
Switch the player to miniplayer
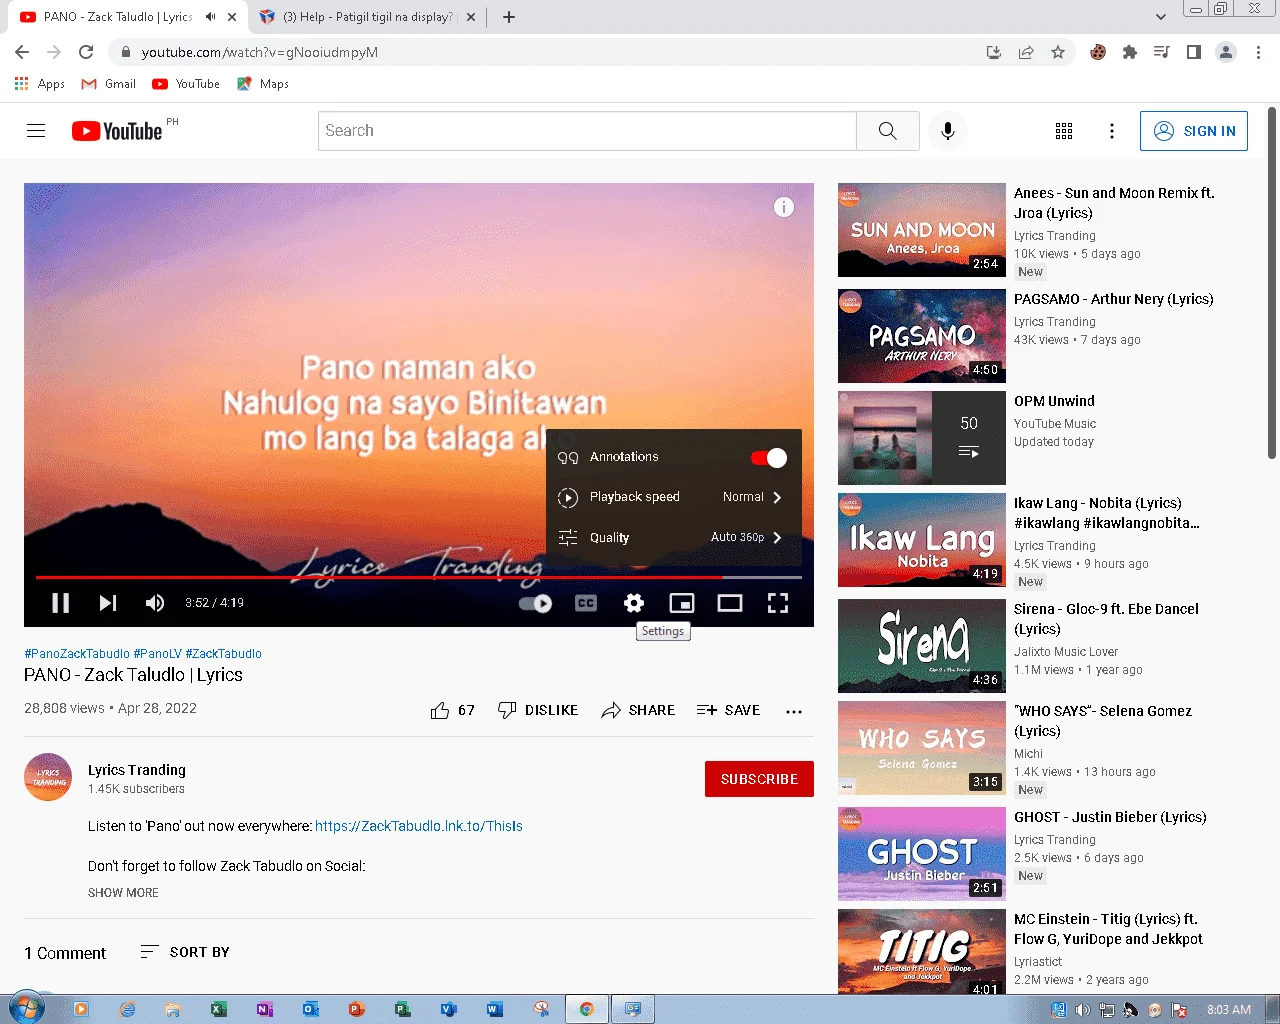[x=682, y=603]
